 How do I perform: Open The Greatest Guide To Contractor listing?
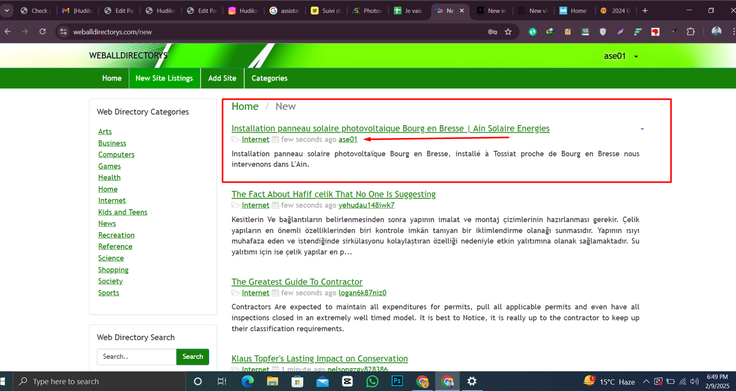(x=297, y=282)
